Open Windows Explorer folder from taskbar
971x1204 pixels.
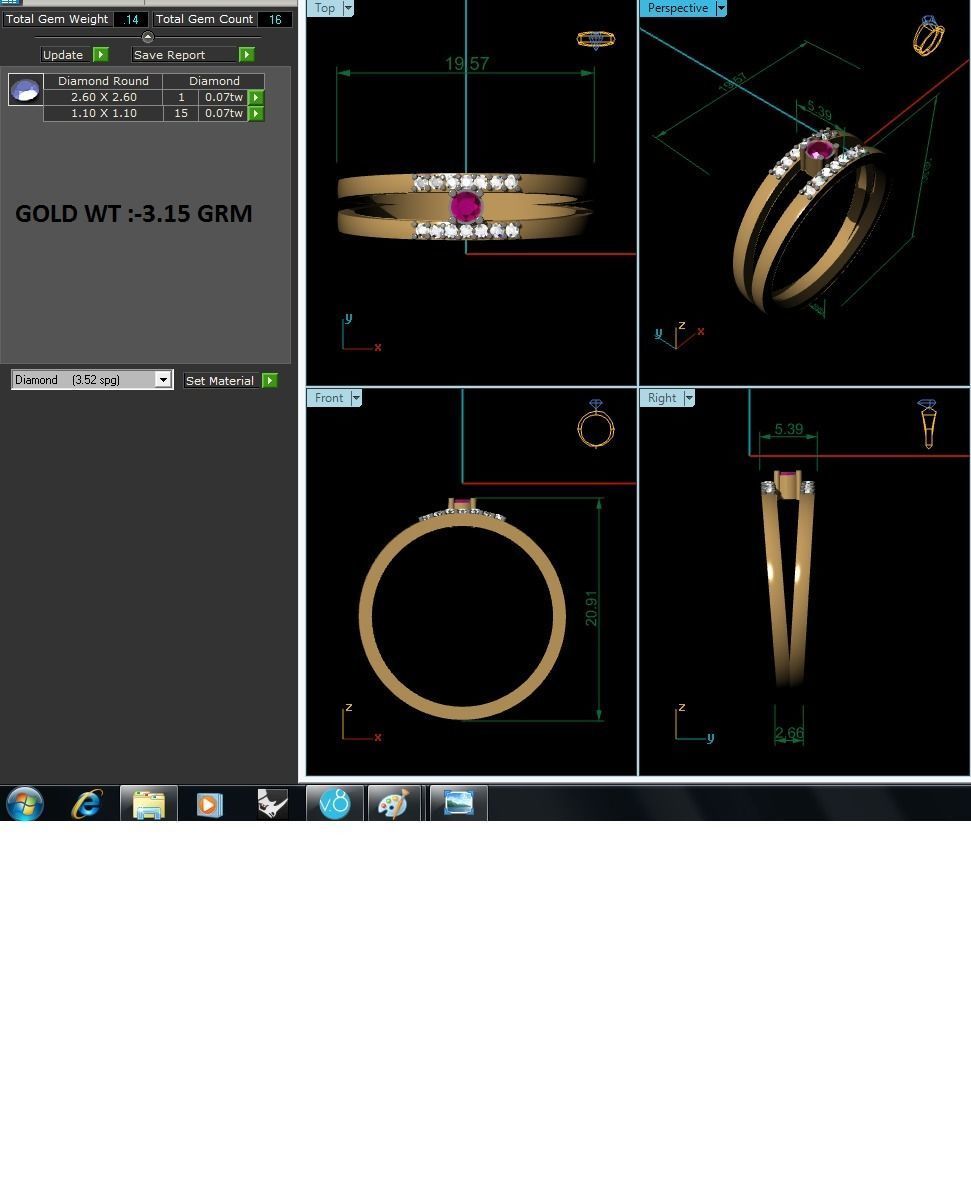pos(148,803)
